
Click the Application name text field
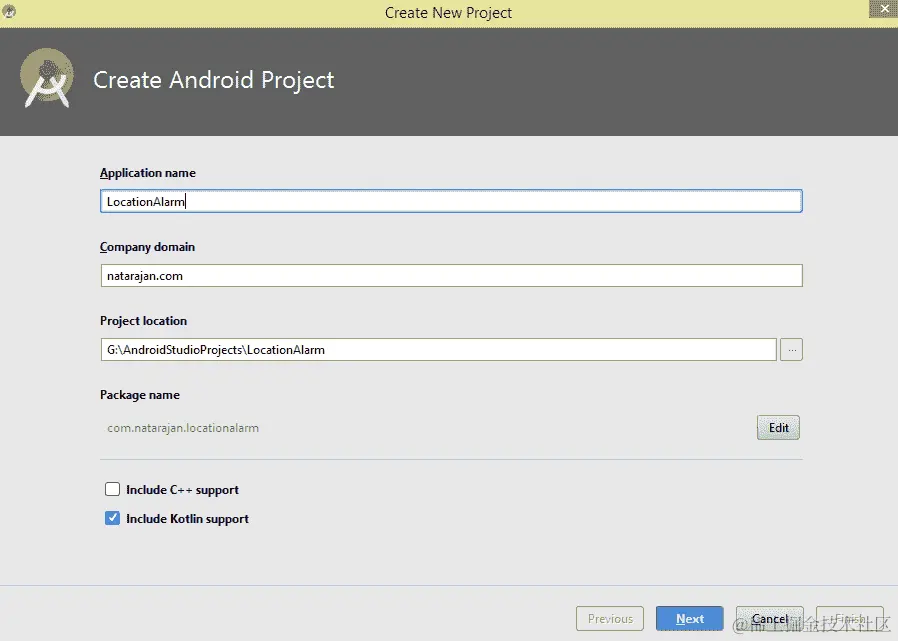451,201
